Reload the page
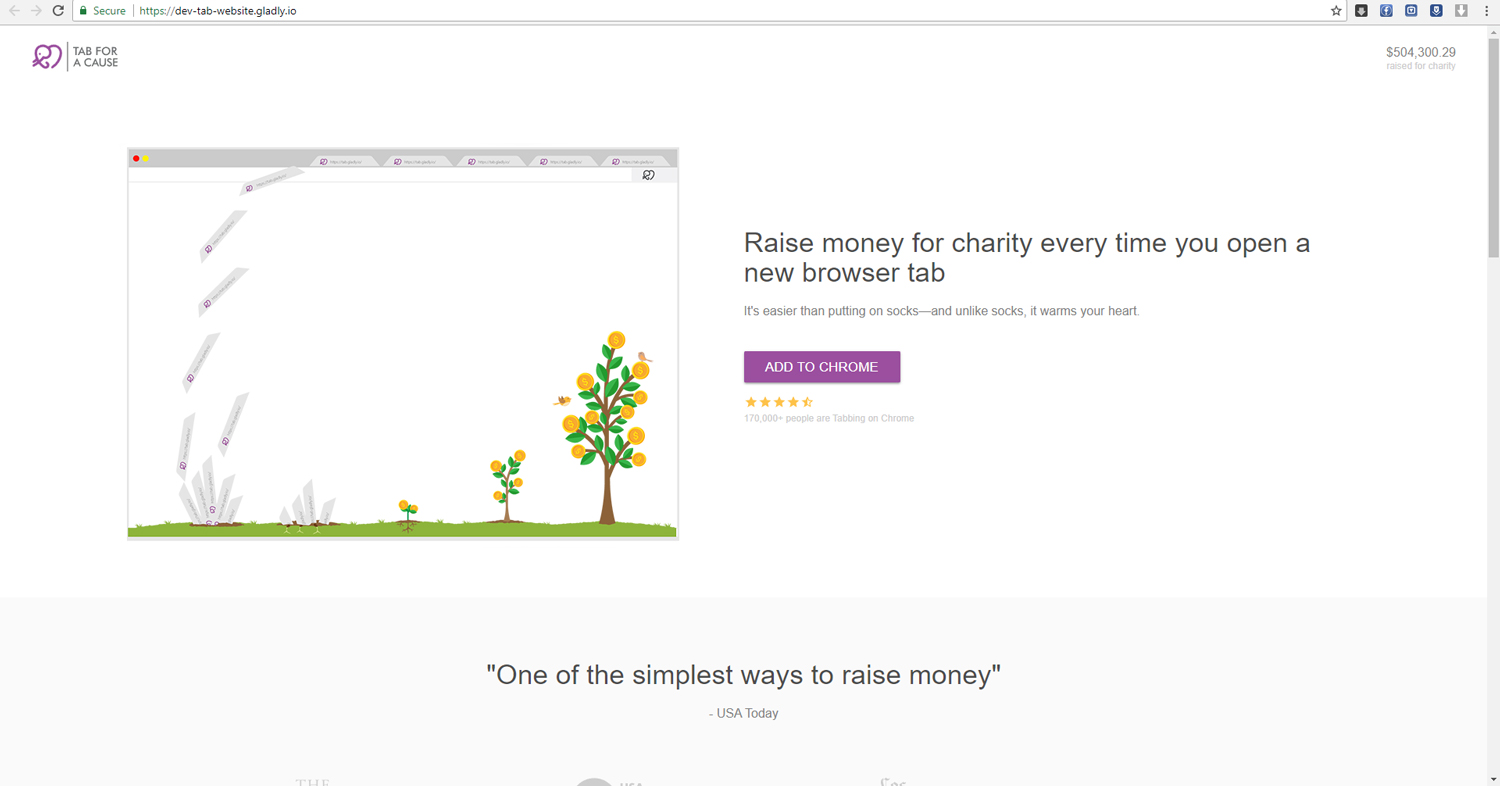1500x786 pixels. tap(58, 11)
